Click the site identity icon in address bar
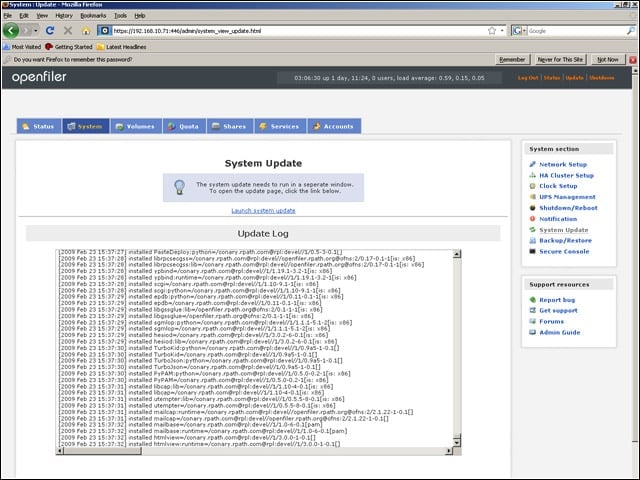The height and width of the screenshot is (480, 640). click(x=104, y=31)
